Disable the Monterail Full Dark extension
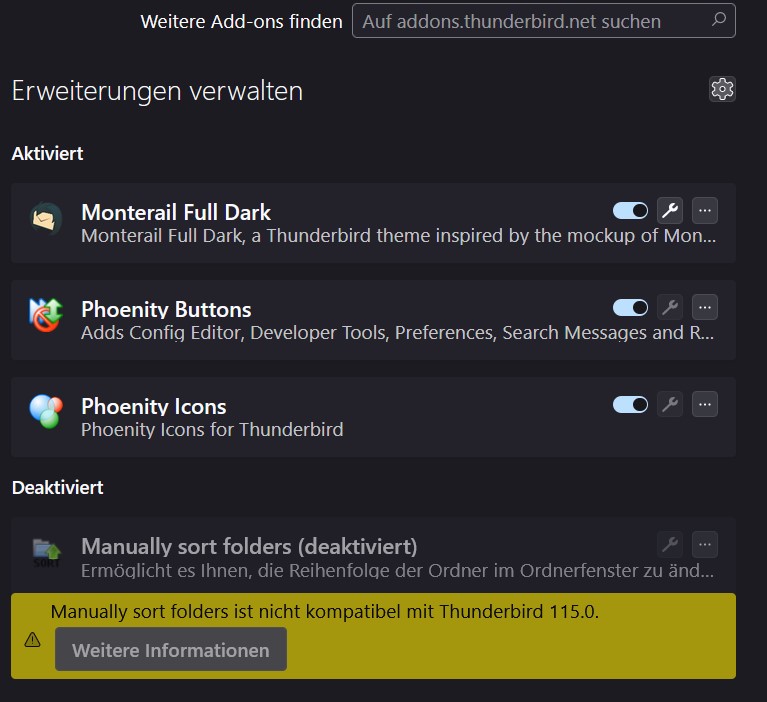Screen dimensions: 767x702 630,210
